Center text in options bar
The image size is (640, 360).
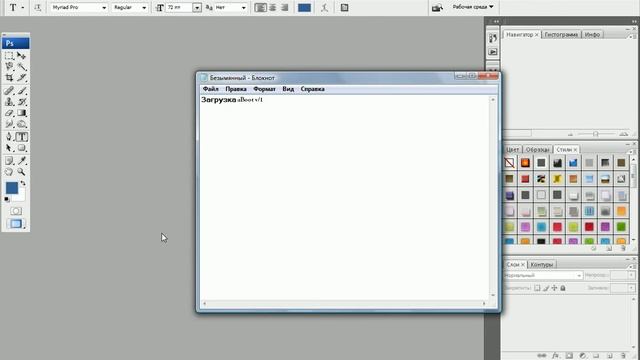pyautogui.click(x=273, y=7)
